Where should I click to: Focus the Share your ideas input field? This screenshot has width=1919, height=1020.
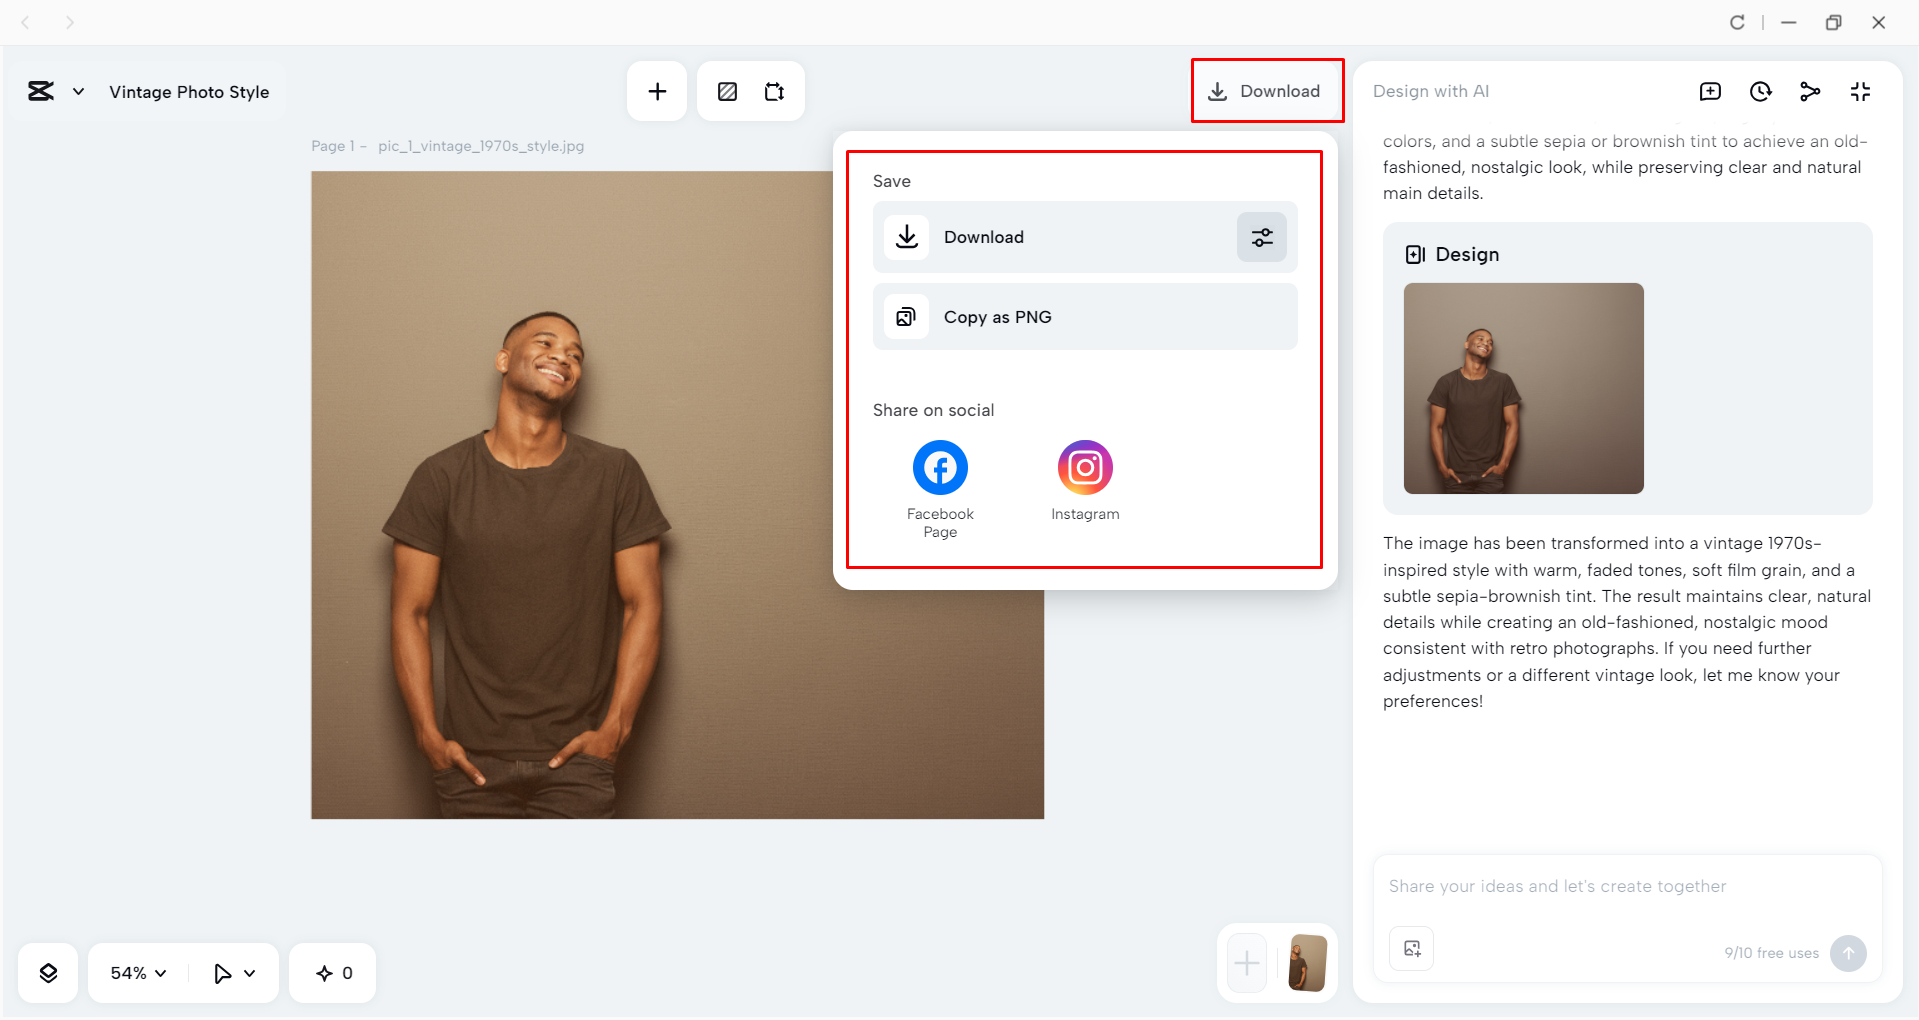(1628, 886)
